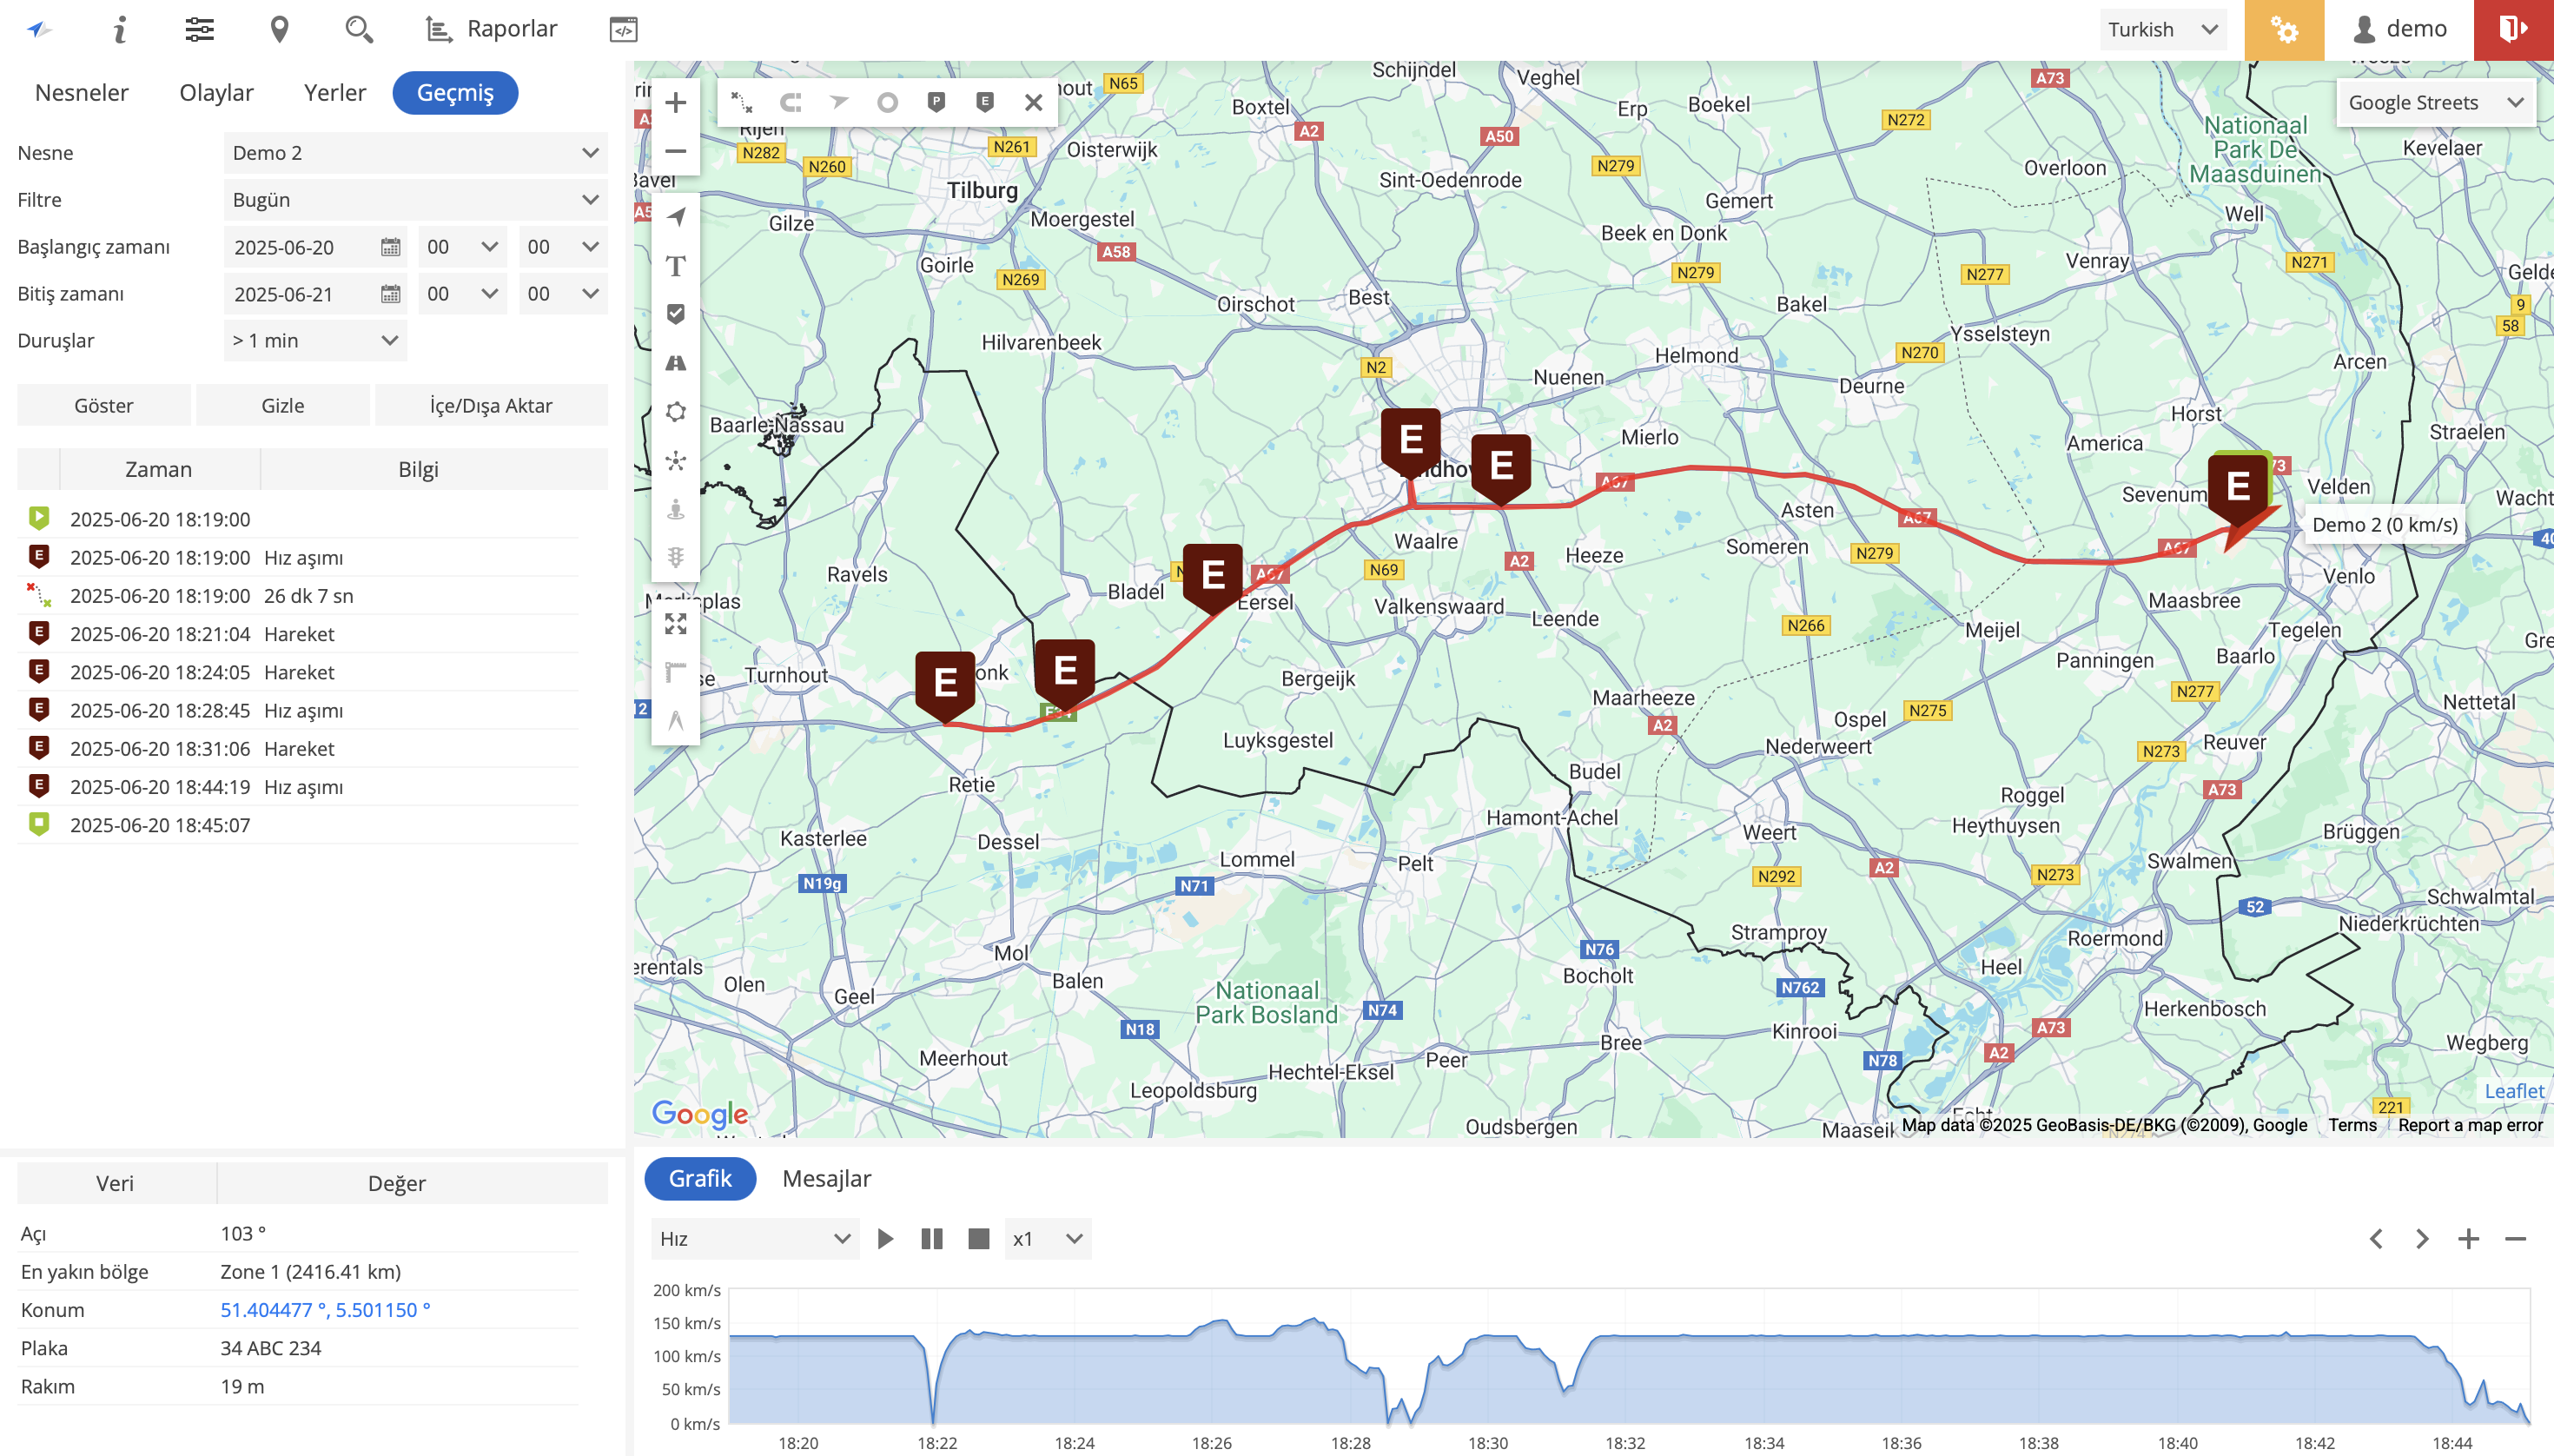2554x1456 pixels.
Task: Toggle parking stops markers in history toolbar
Action: pos(936,103)
